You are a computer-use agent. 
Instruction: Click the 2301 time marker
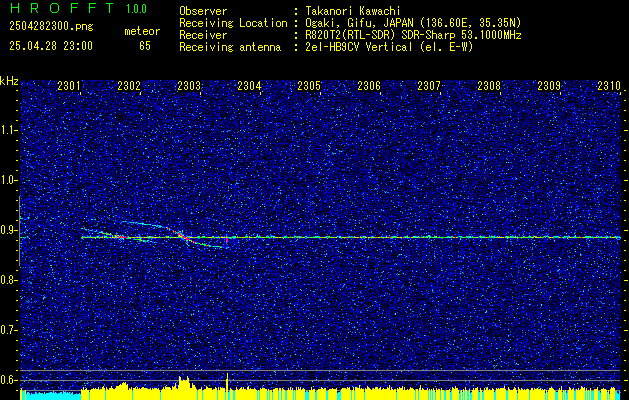pyautogui.click(x=69, y=85)
